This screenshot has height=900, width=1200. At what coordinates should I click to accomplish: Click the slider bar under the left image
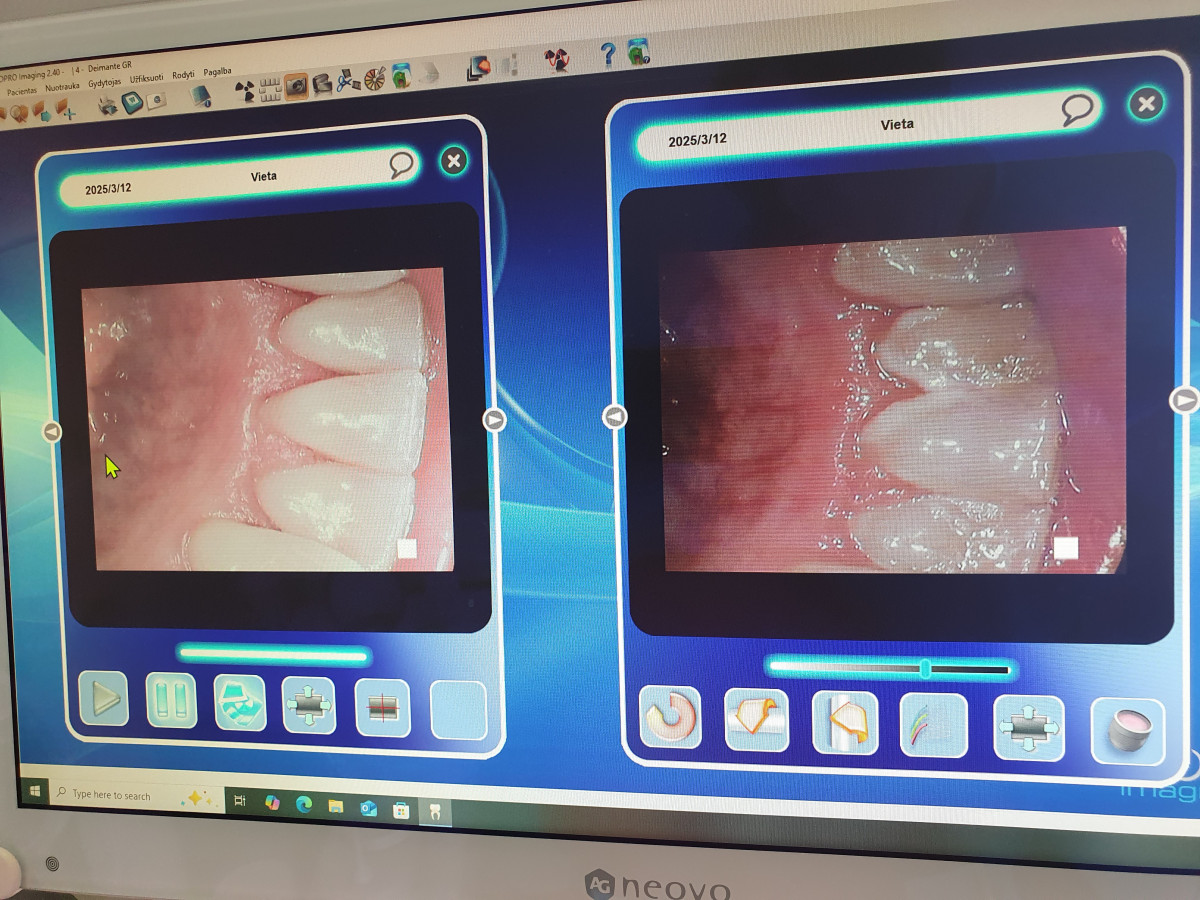click(x=274, y=656)
